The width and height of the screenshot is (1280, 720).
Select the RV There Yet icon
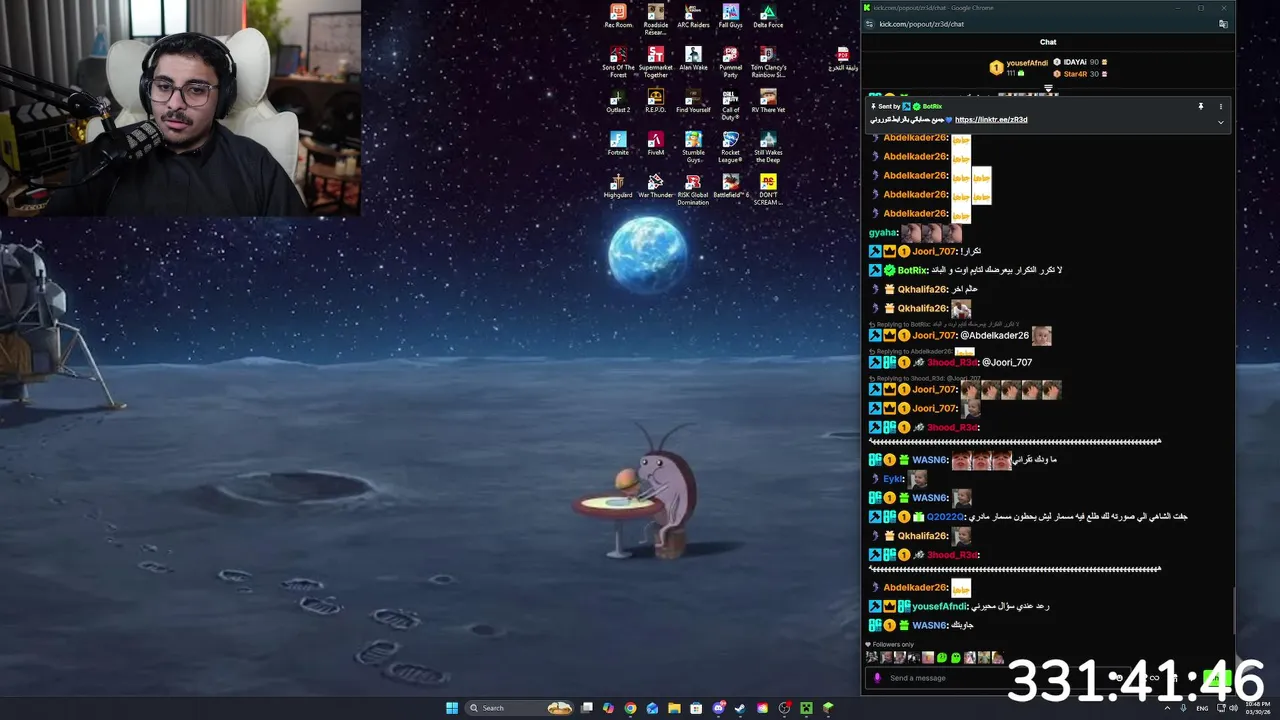(768, 100)
